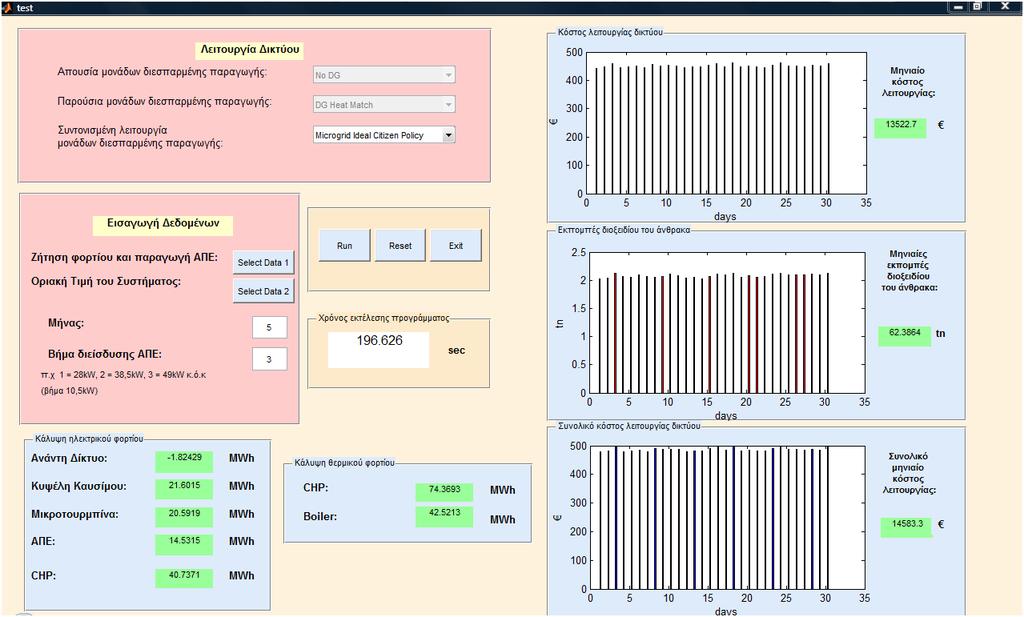1024x617 pixels.
Task: Click the Ανάντη Δίκτυο value -1.82429
Action: (184, 461)
